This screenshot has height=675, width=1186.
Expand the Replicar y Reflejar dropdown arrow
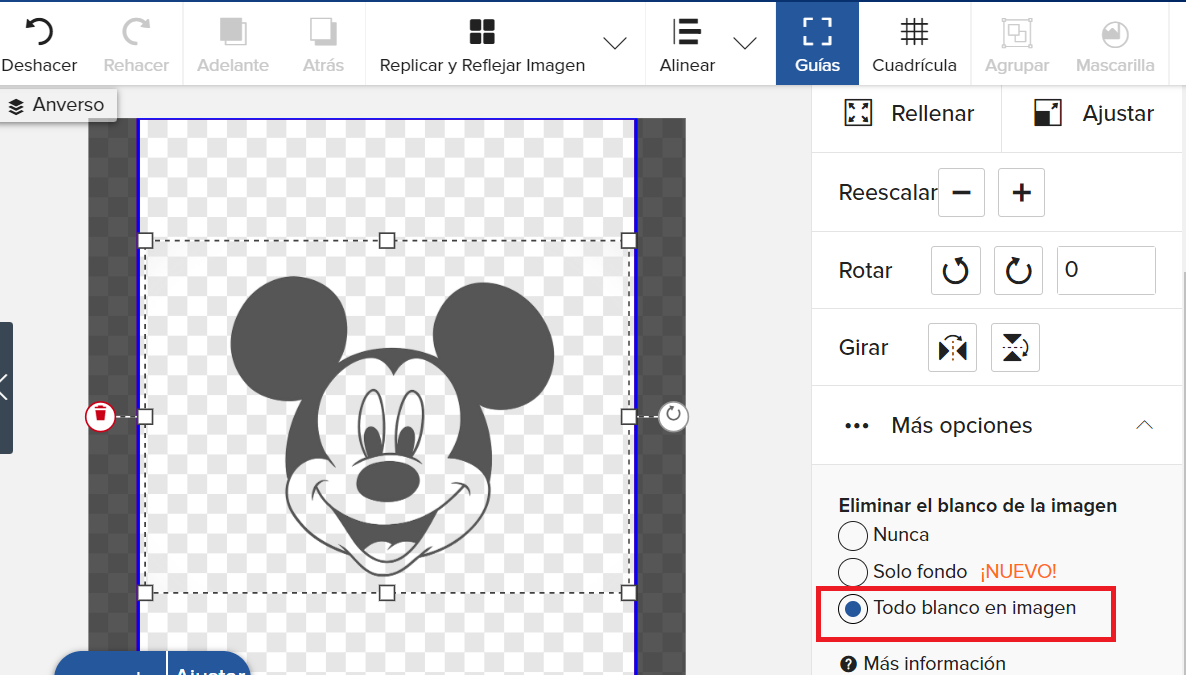pyautogui.click(x=615, y=43)
